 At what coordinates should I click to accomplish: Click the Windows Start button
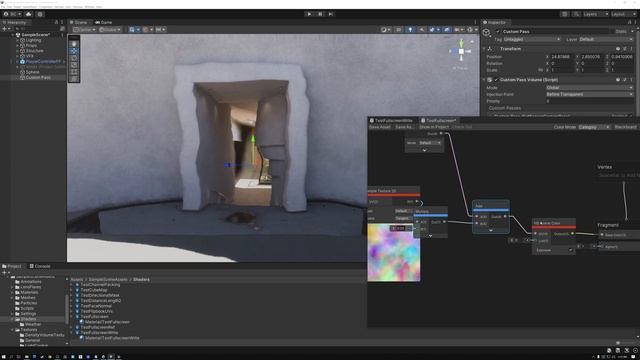pyautogui.click(x=3, y=357)
